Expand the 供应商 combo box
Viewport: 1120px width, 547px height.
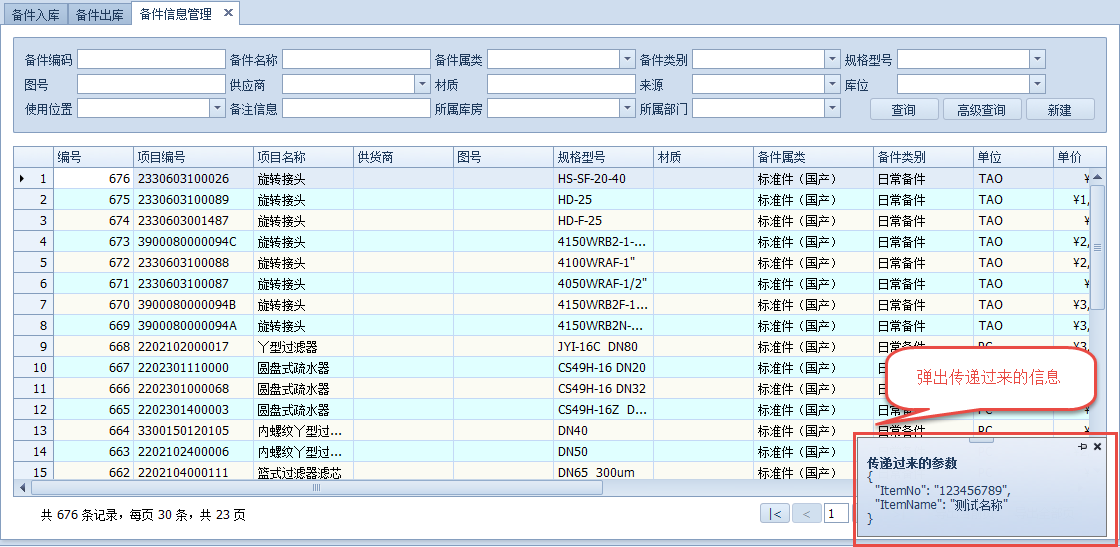click(x=422, y=84)
